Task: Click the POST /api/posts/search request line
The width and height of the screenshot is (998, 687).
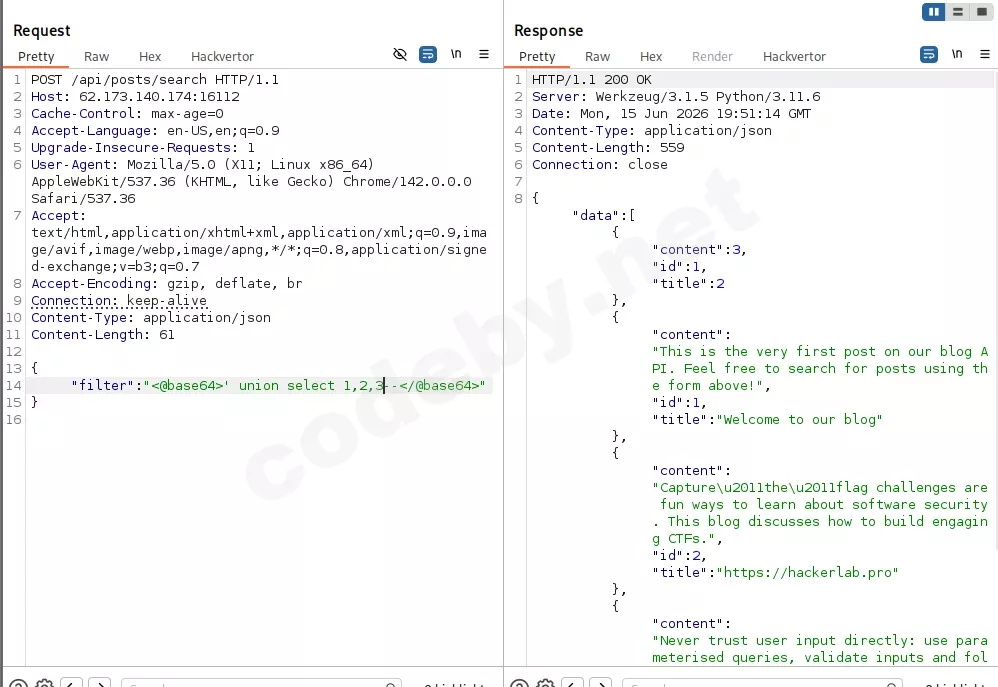Action: coord(155,80)
